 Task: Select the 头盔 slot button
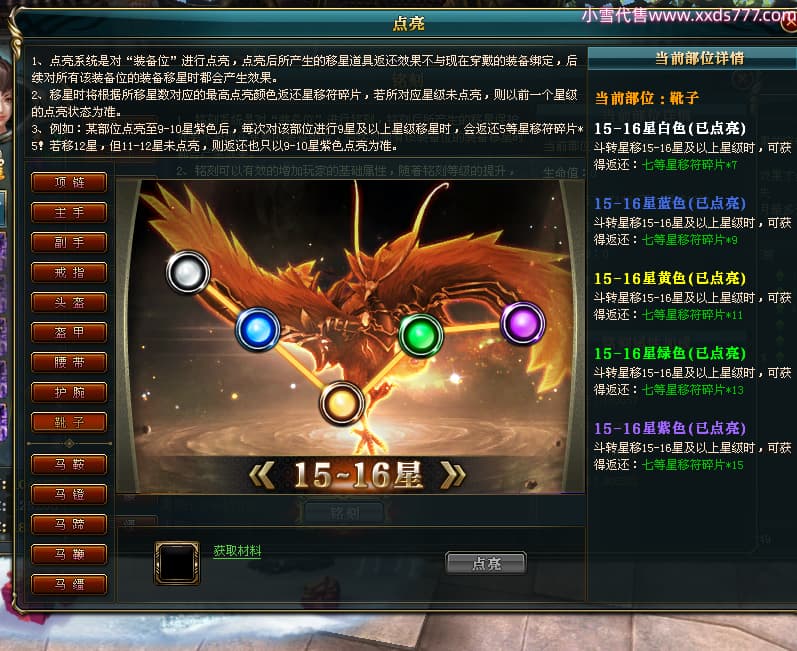tap(69, 302)
